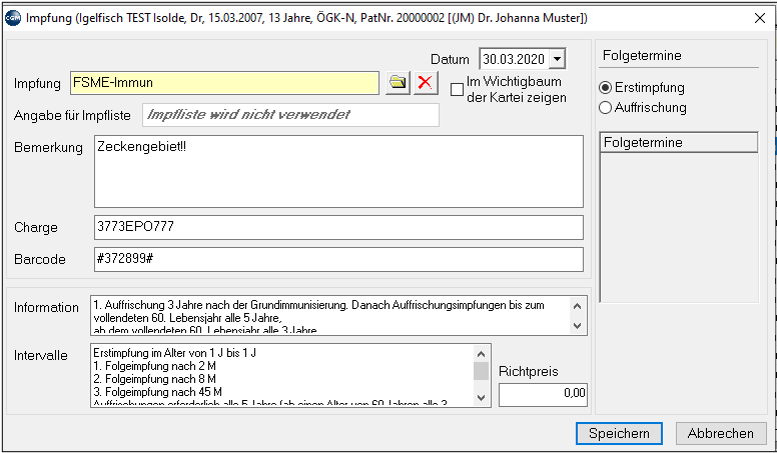This screenshot has width=777, height=453.
Task: Select line '1. Folgeimpfung nach 2 M'
Action: 155,367
